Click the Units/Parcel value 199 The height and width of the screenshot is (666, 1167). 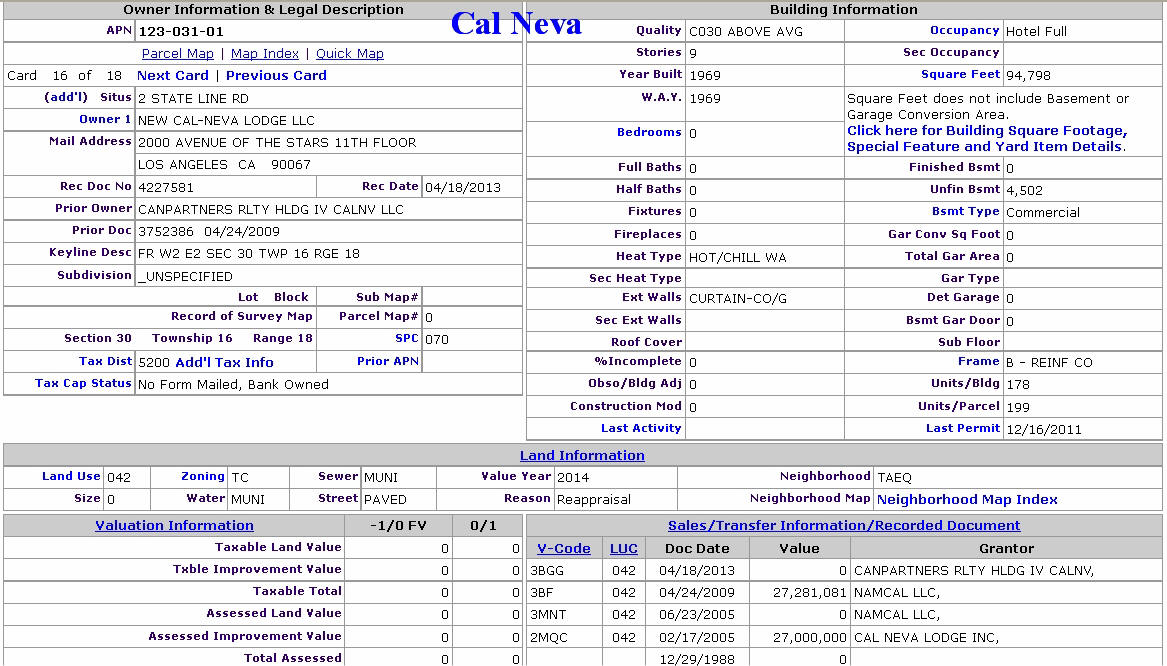(x=1017, y=407)
